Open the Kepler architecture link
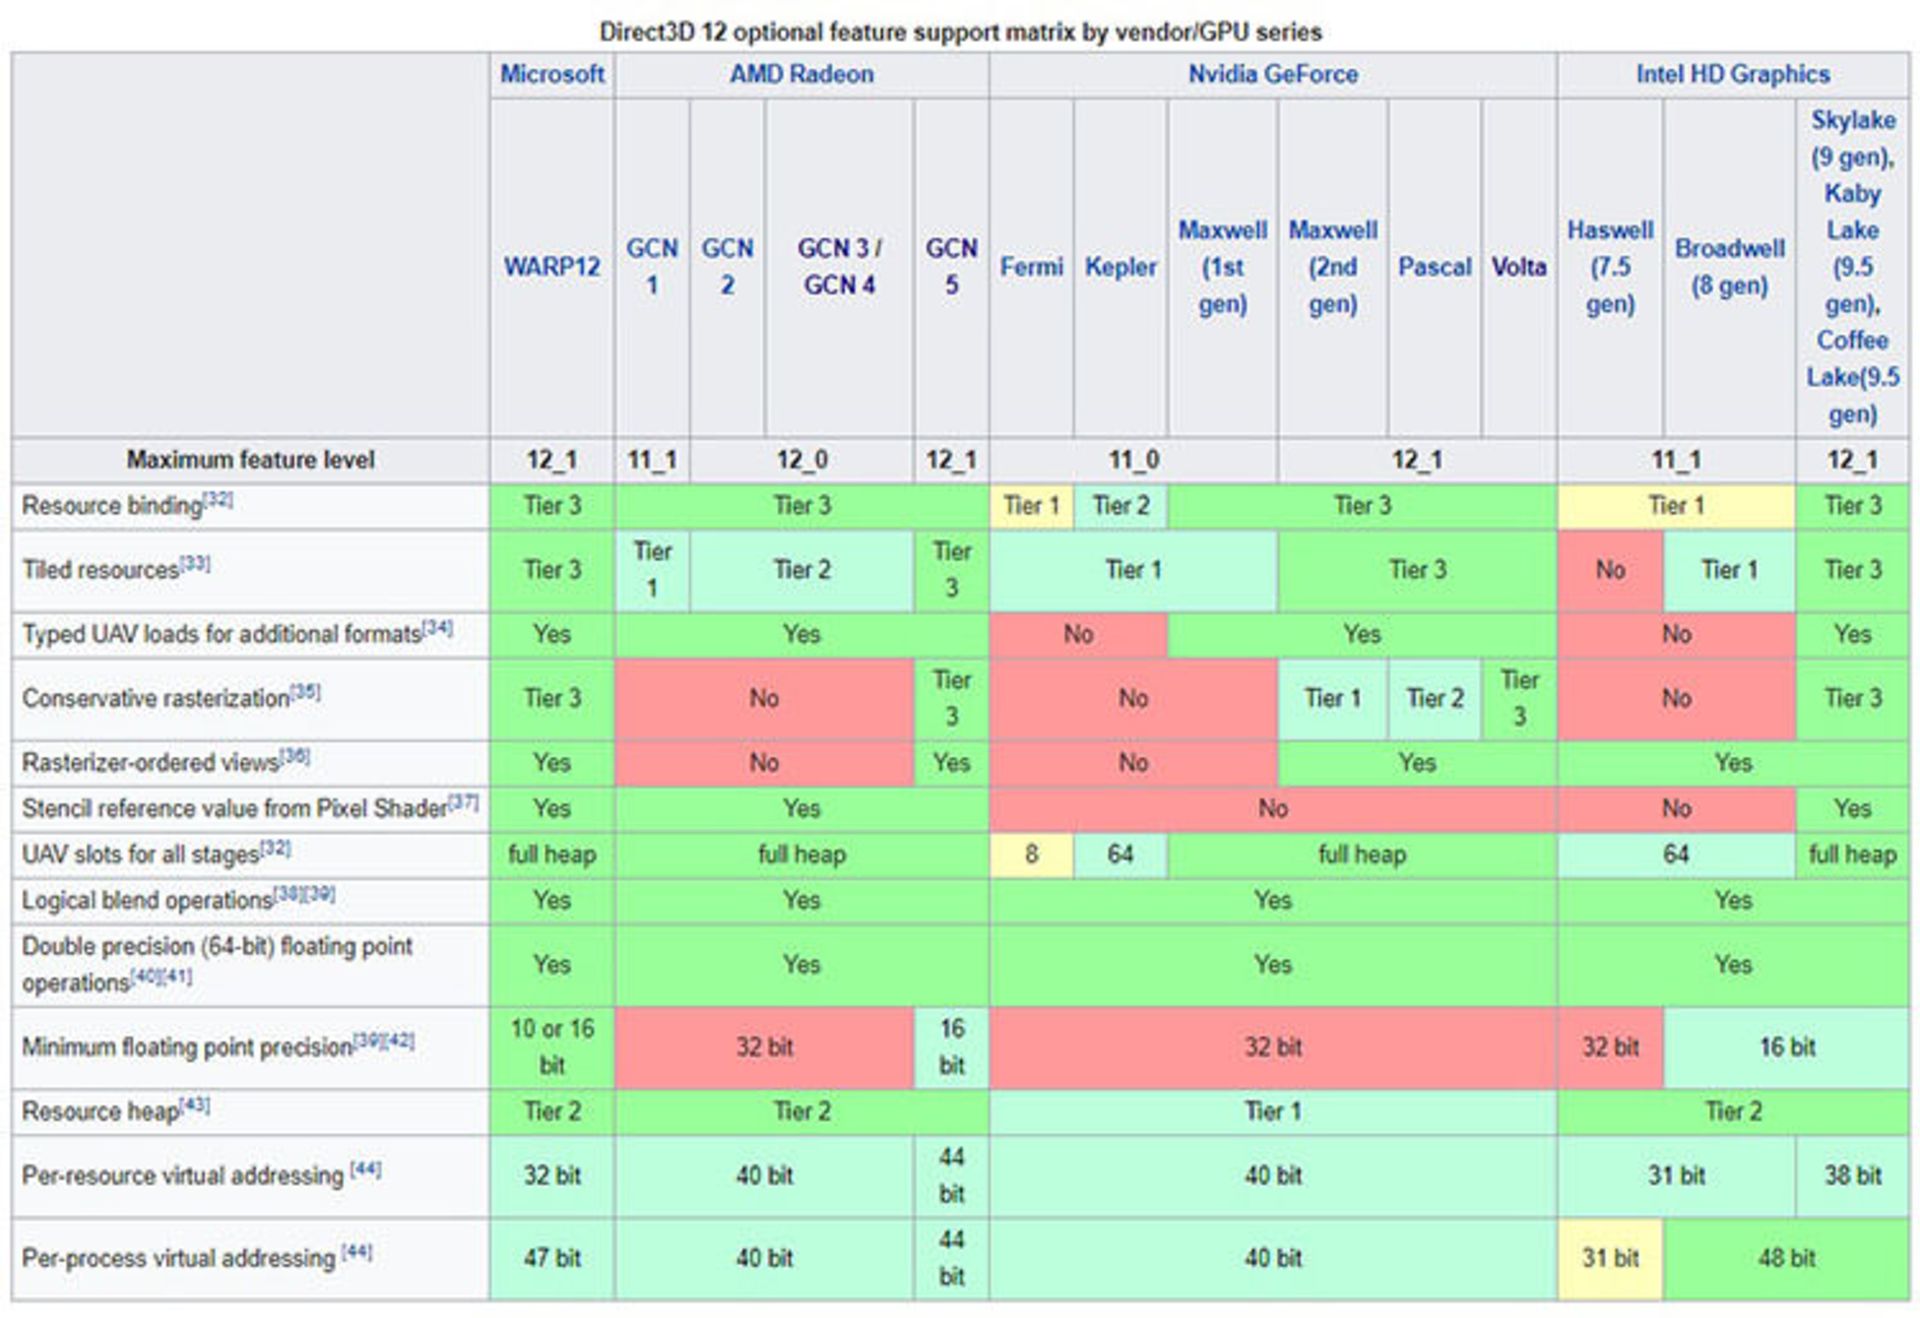Viewport: 1920px width, 1318px height. click(x=1120, y=267)
